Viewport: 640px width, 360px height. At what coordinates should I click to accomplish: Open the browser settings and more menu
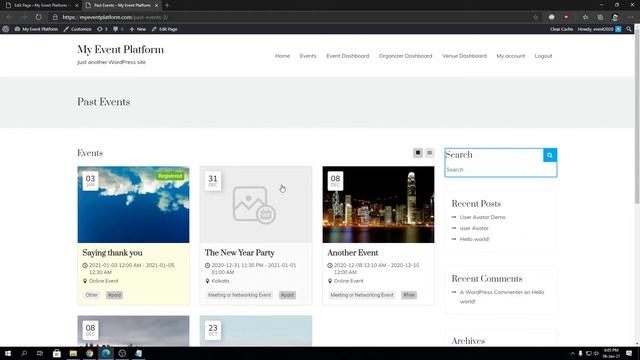pos(630,17)
